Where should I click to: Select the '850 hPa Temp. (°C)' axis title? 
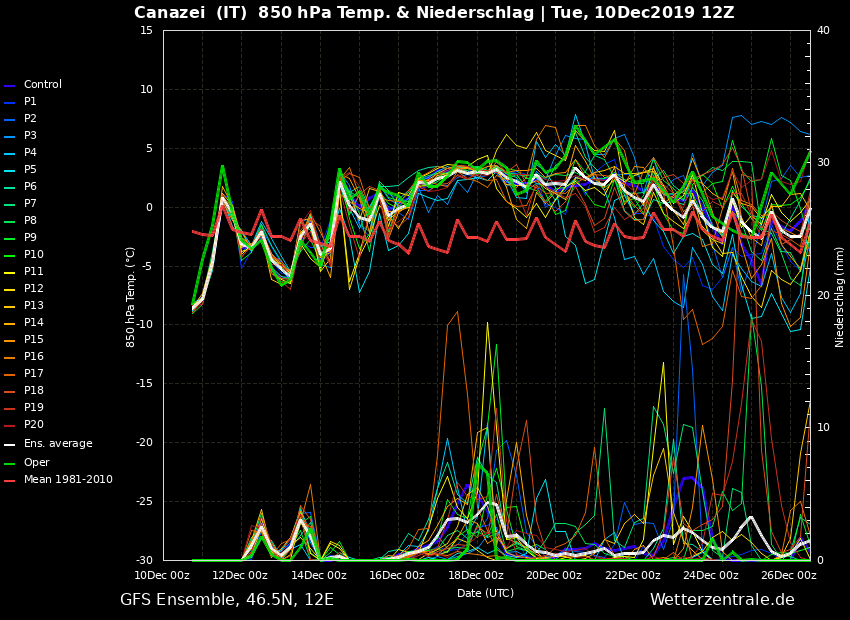[x=131, y=297]
